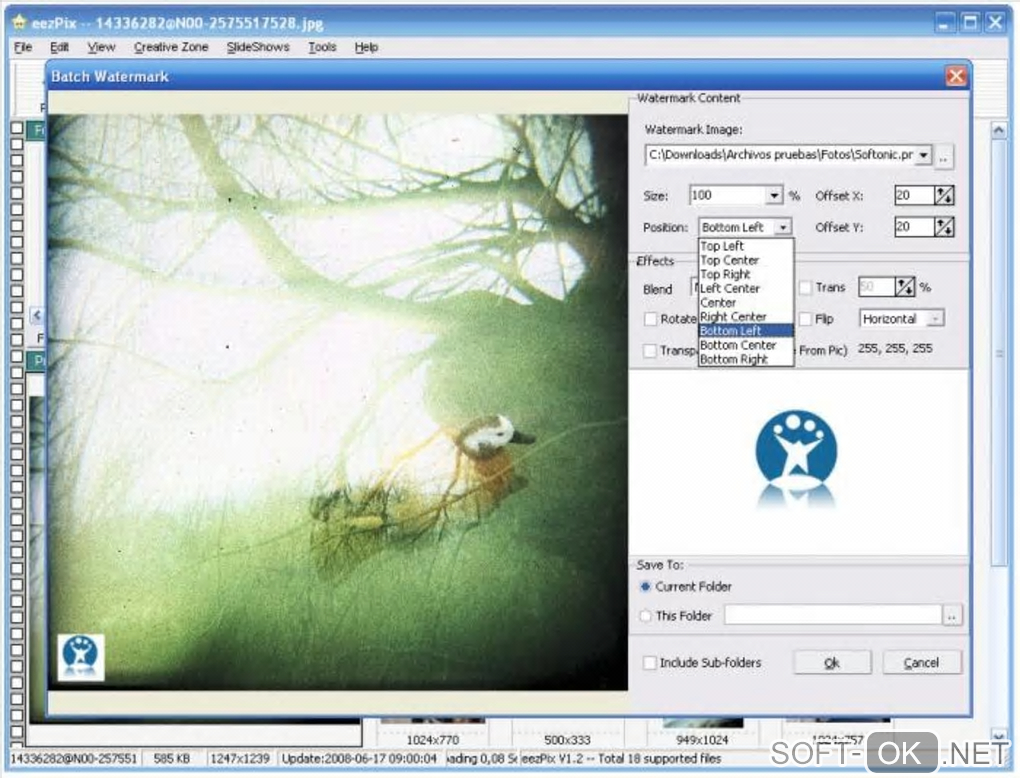Screen dimensions: 1020x778
Task: Open the Size percentage dropdown
Action: pyautogui.click(x=773, y=196)
